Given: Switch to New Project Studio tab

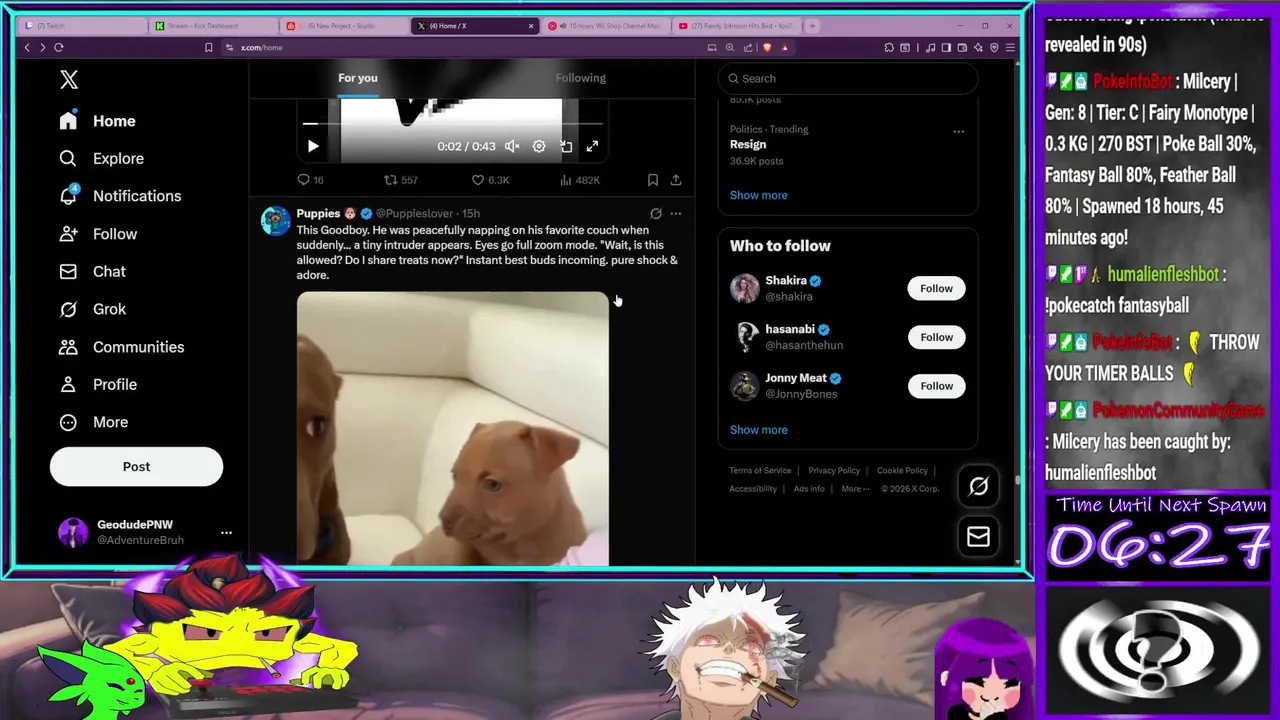Looking at the screenshot, I should point(344,25).
